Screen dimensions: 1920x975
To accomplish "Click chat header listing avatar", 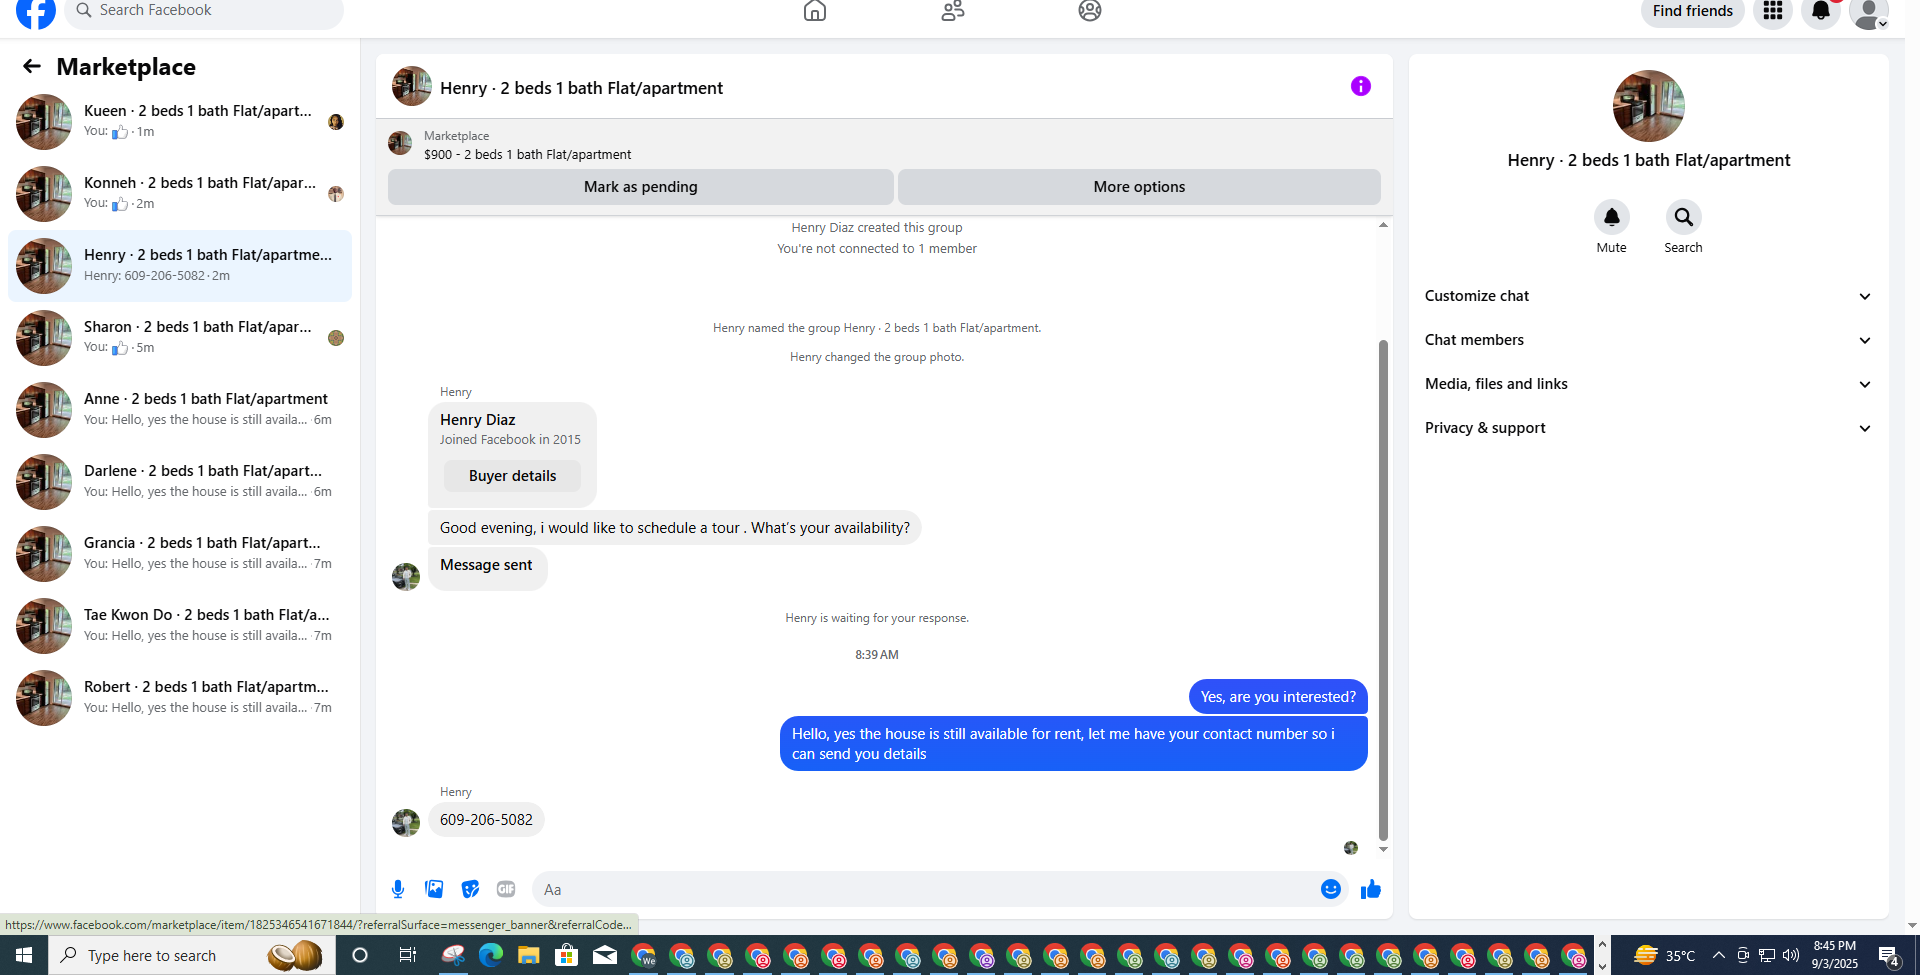I will (x=412, y=86).
